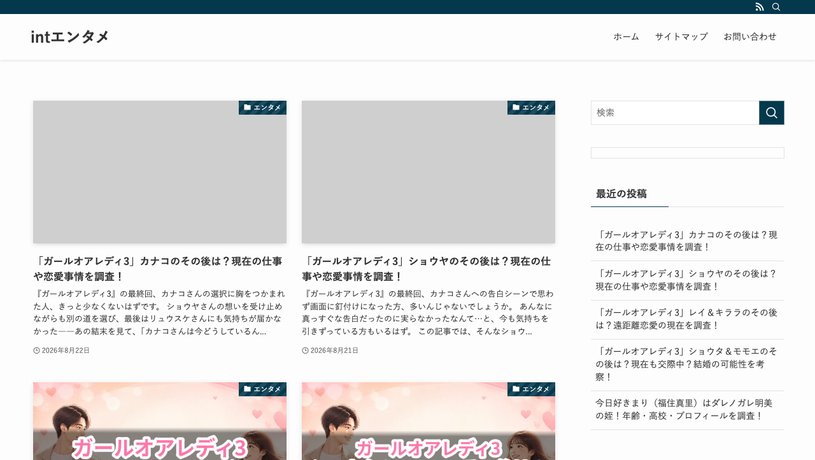The height and width of the screenshot is (460, 815).
Task: Click the search magnifier in top bar
Action: (x=776, y=7)
